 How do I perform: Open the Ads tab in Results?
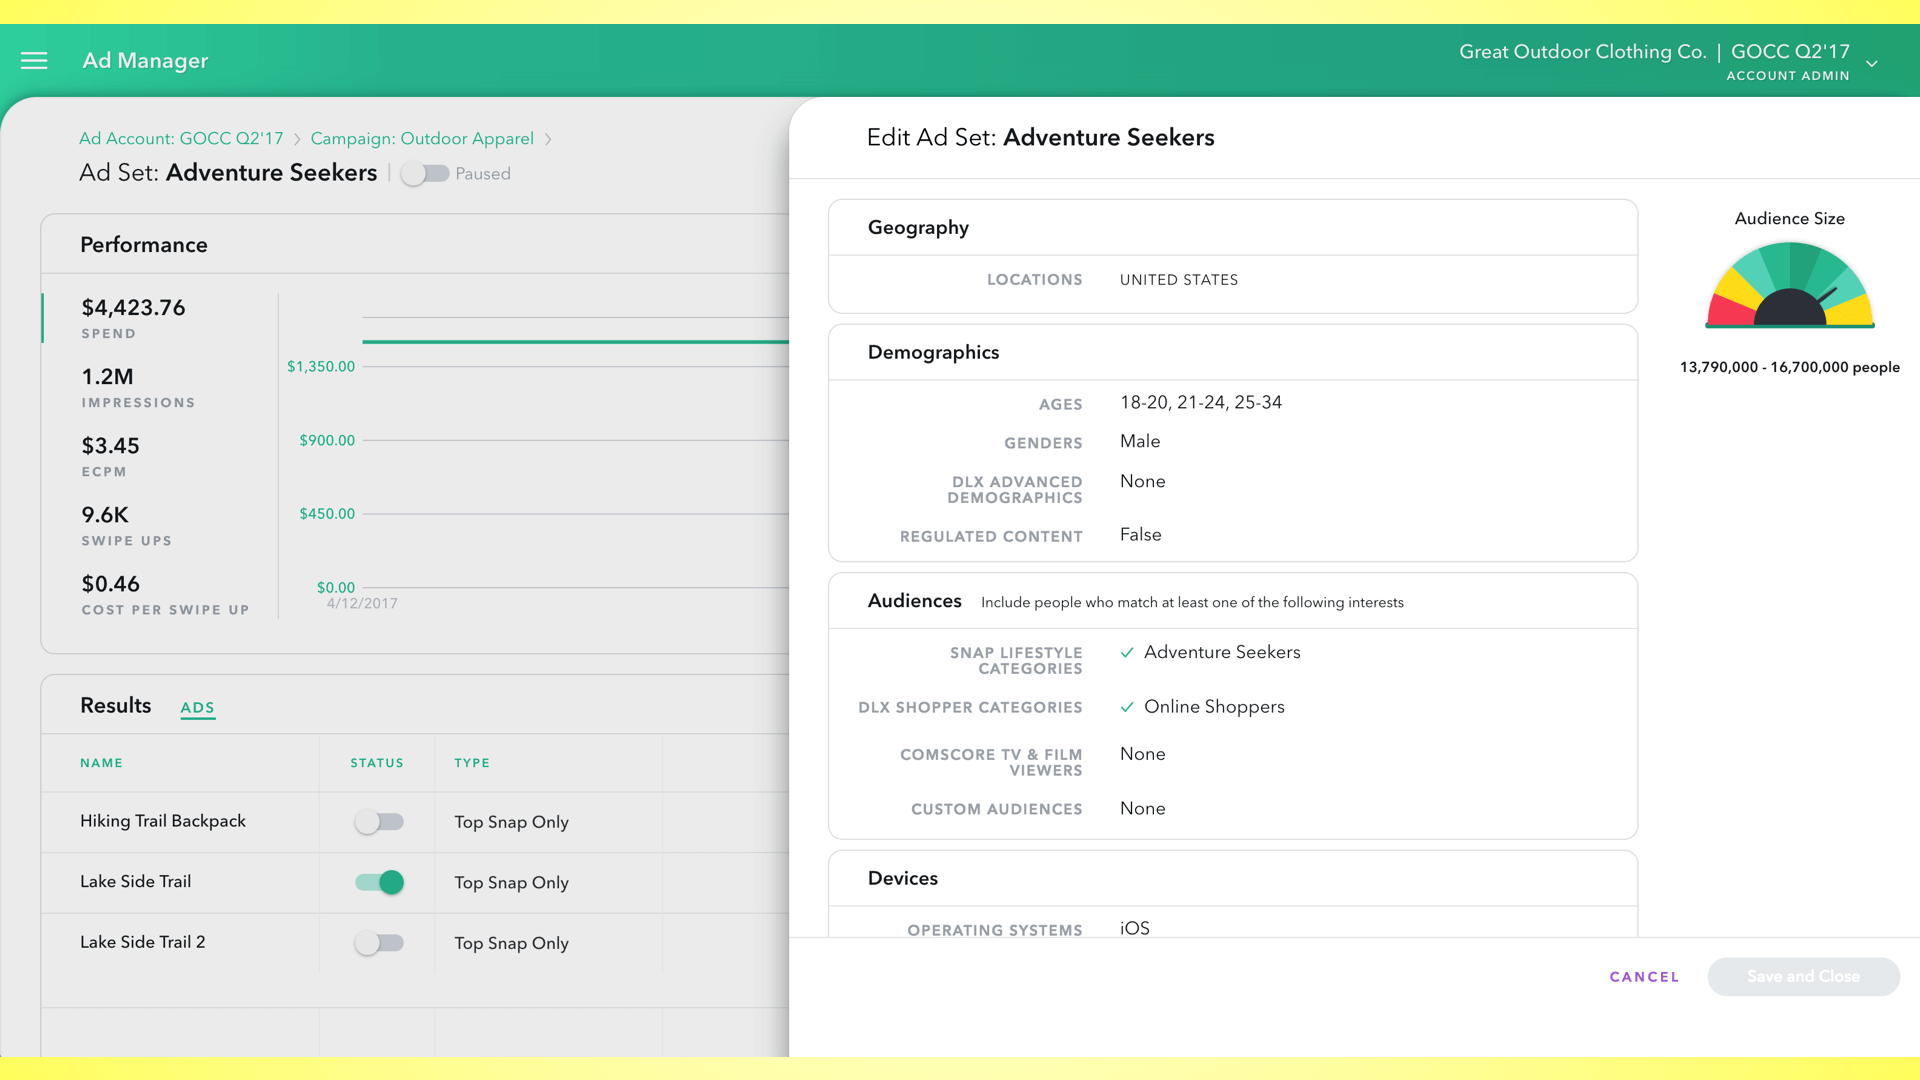pos(197,708)
